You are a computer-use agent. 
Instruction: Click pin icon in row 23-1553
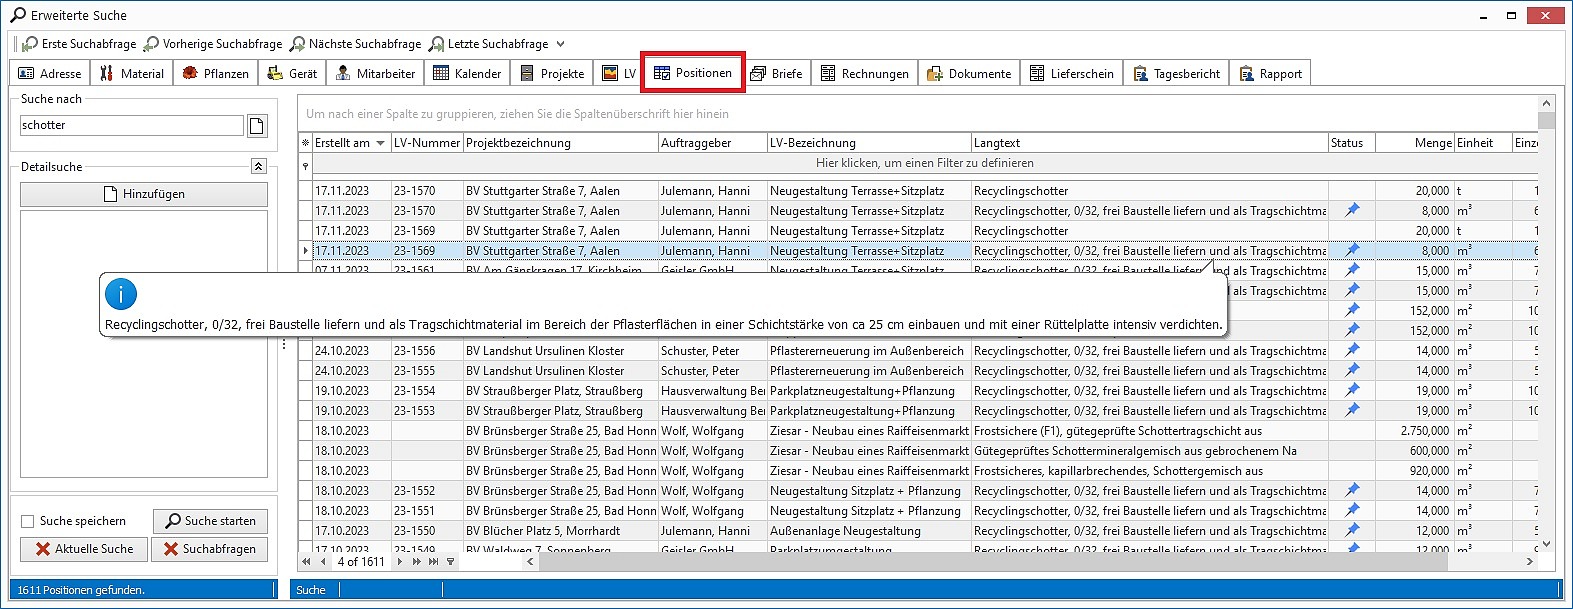tap(1352, 410)
